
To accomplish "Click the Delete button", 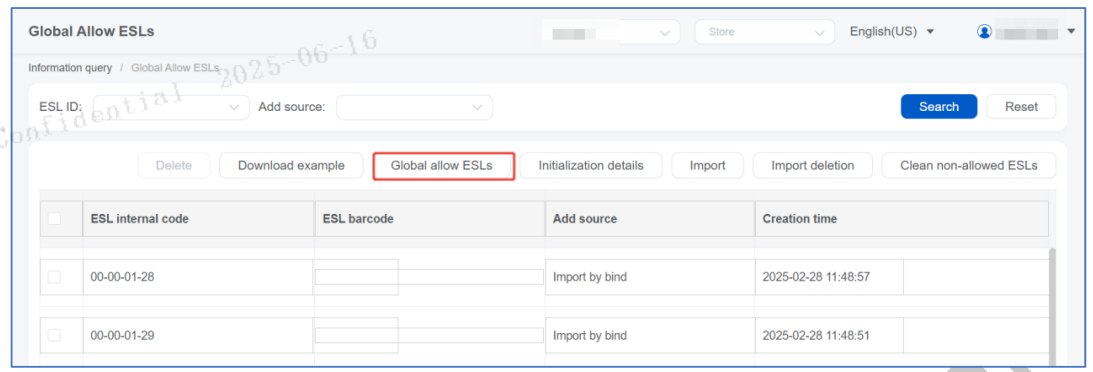I will point(174,166).
